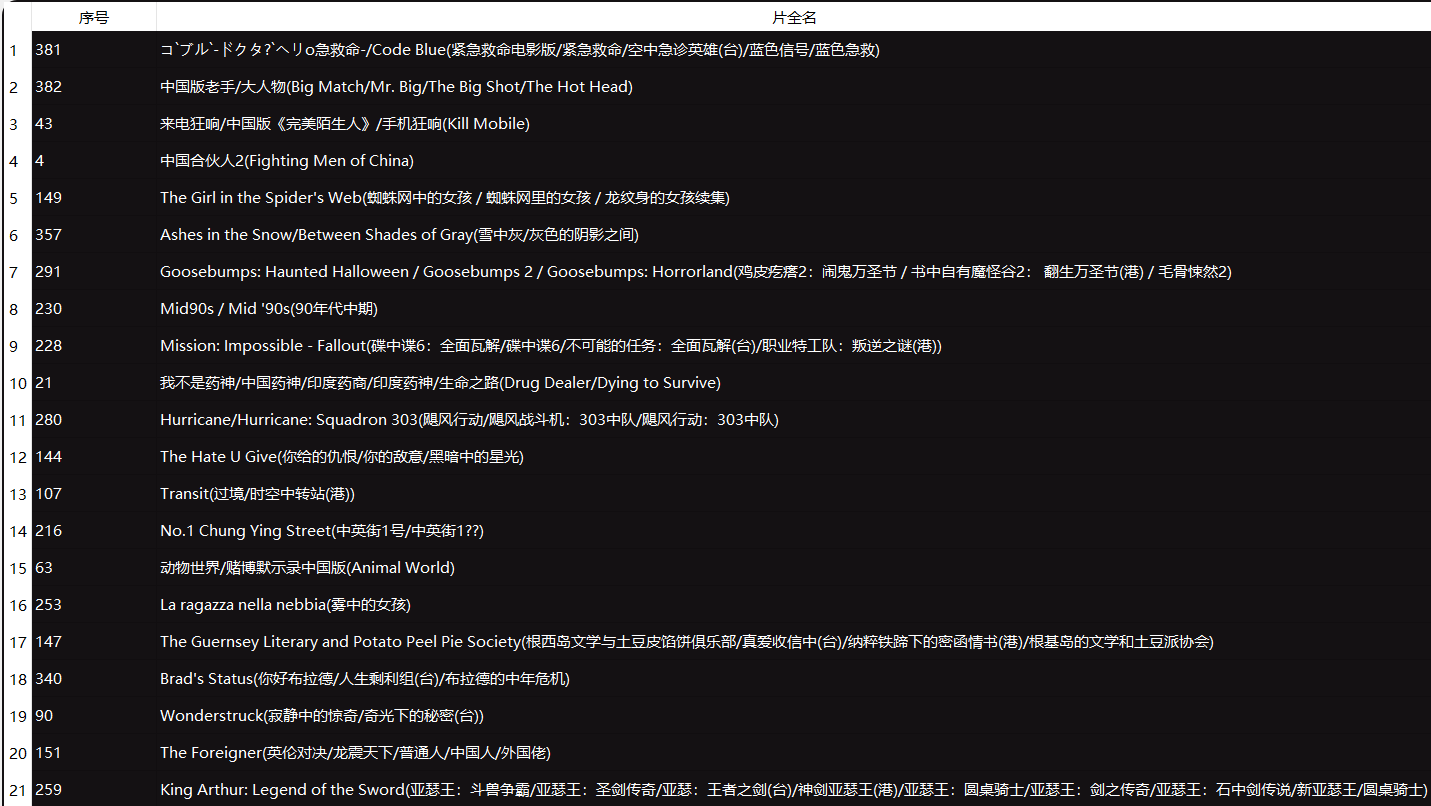Click cell with 序号 value 216
The height and width of the screenshot is (806, 1431).
(94, 531)
